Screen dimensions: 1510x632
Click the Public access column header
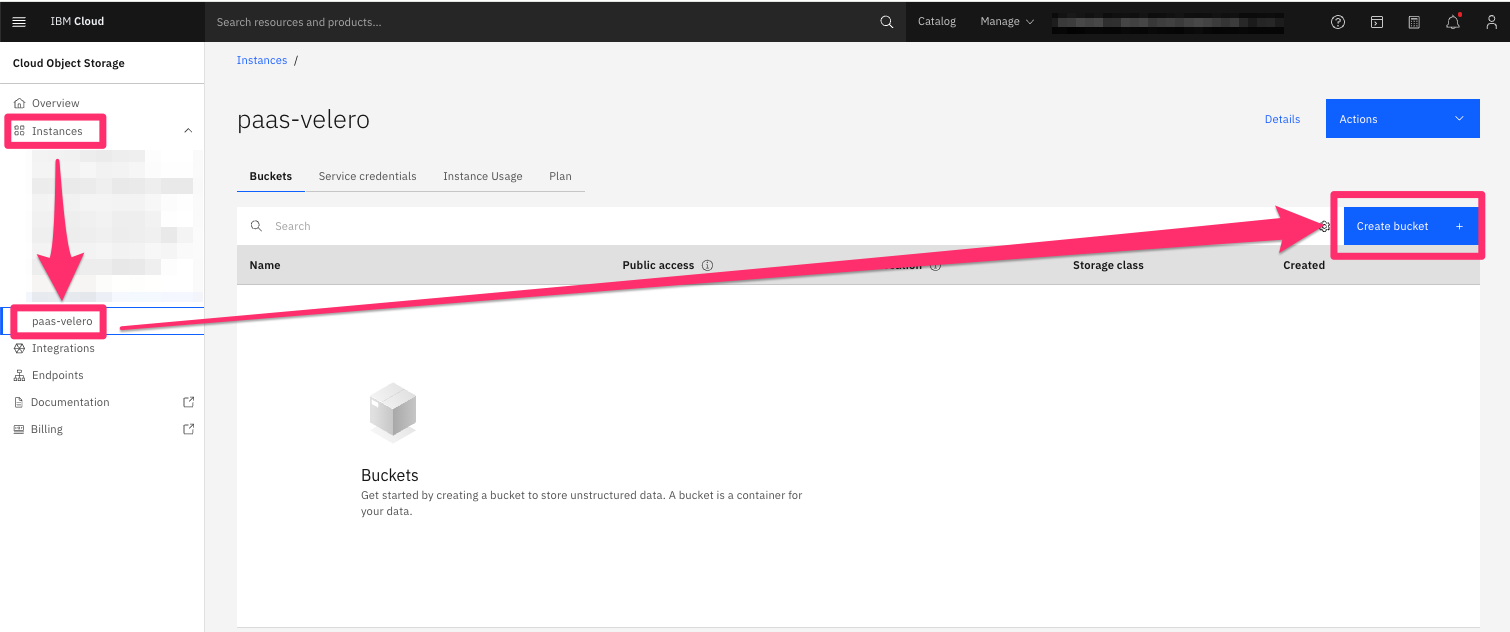tap(658, 265)
